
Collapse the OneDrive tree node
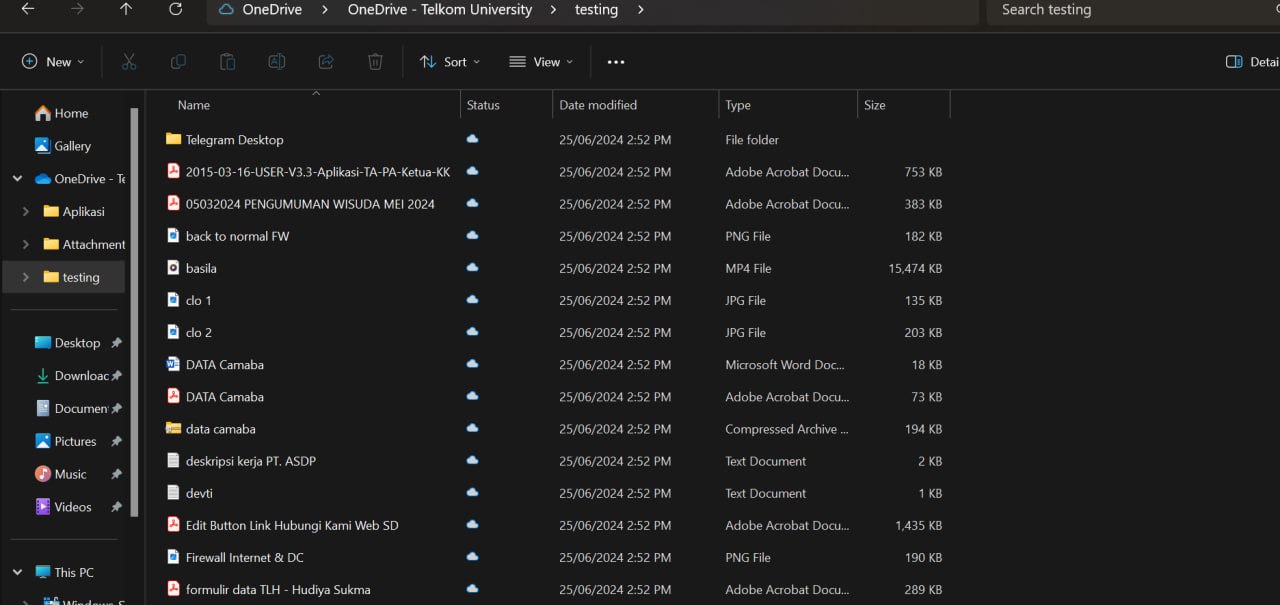[x=17, y=179]
